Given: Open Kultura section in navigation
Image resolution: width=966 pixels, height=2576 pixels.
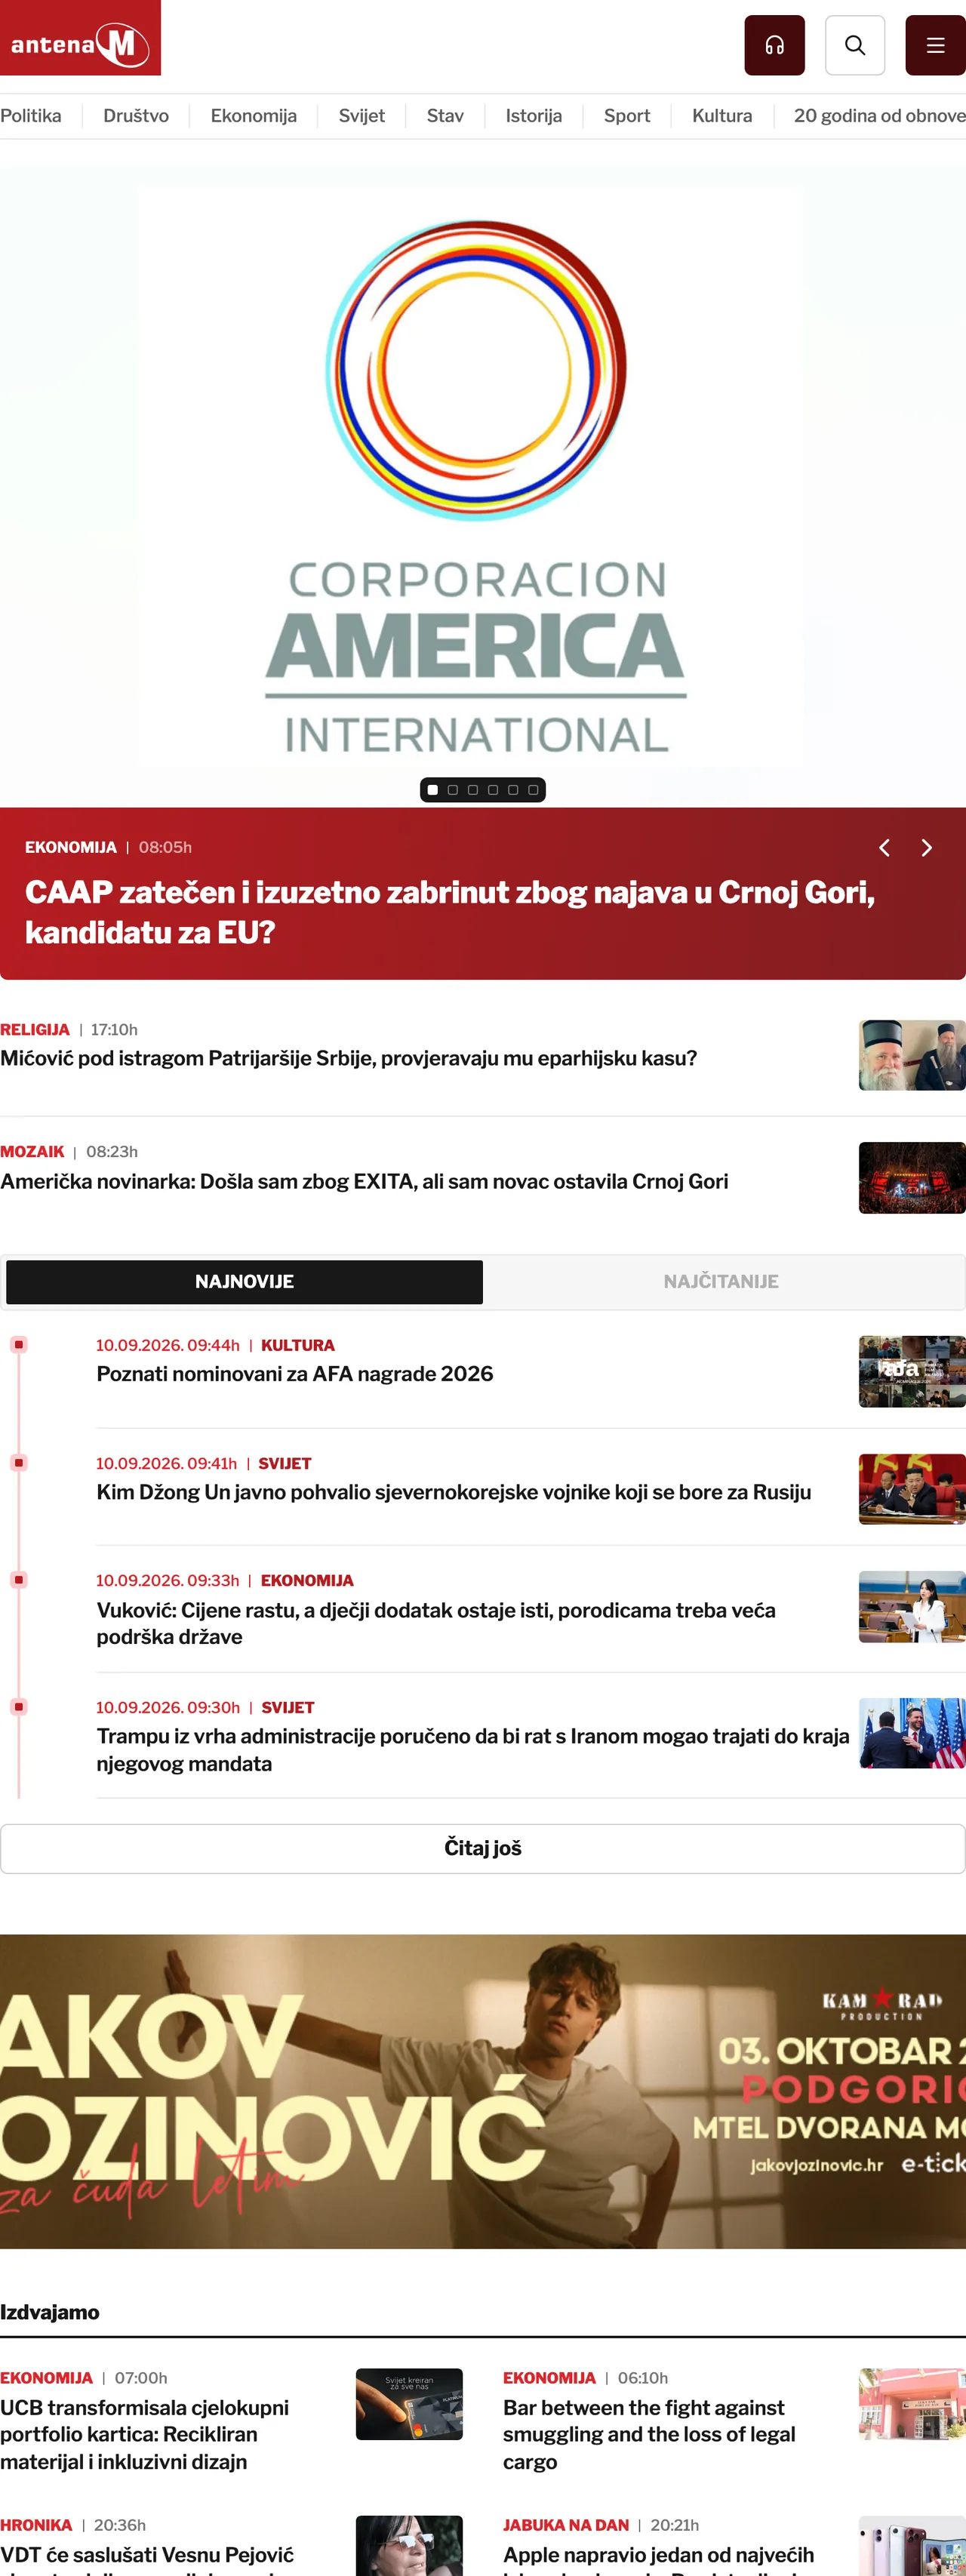Looking at the screenshot, I should (x=722, y=116).
